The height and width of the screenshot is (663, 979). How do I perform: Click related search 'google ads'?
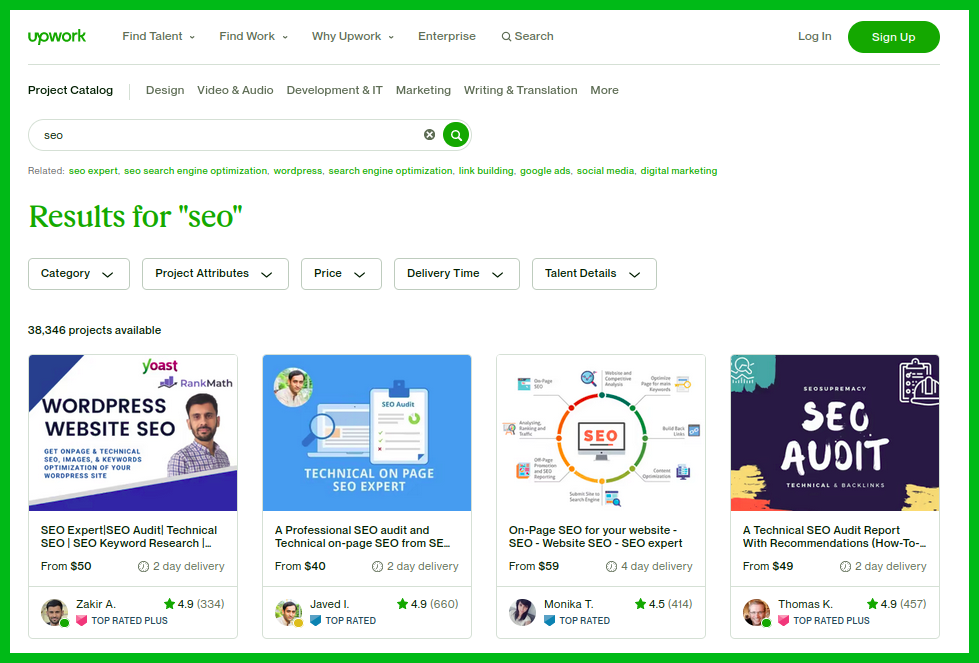pyautogui.click(x=545, y=170)
